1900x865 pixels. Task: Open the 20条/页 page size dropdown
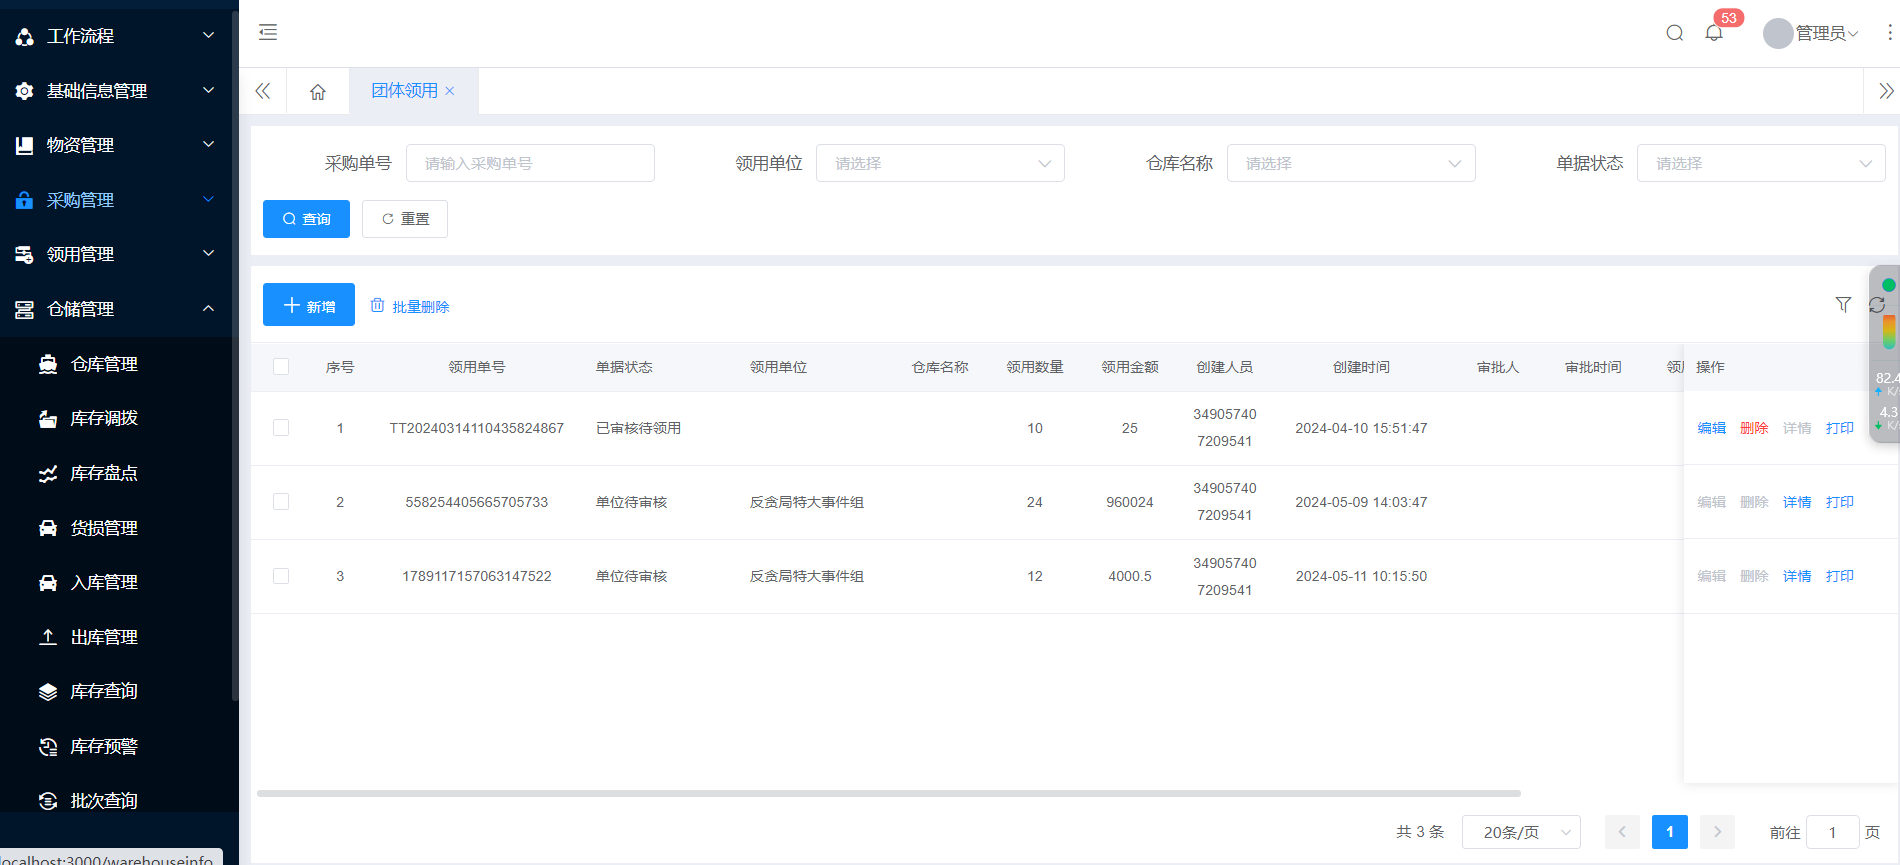point(1521,832)
